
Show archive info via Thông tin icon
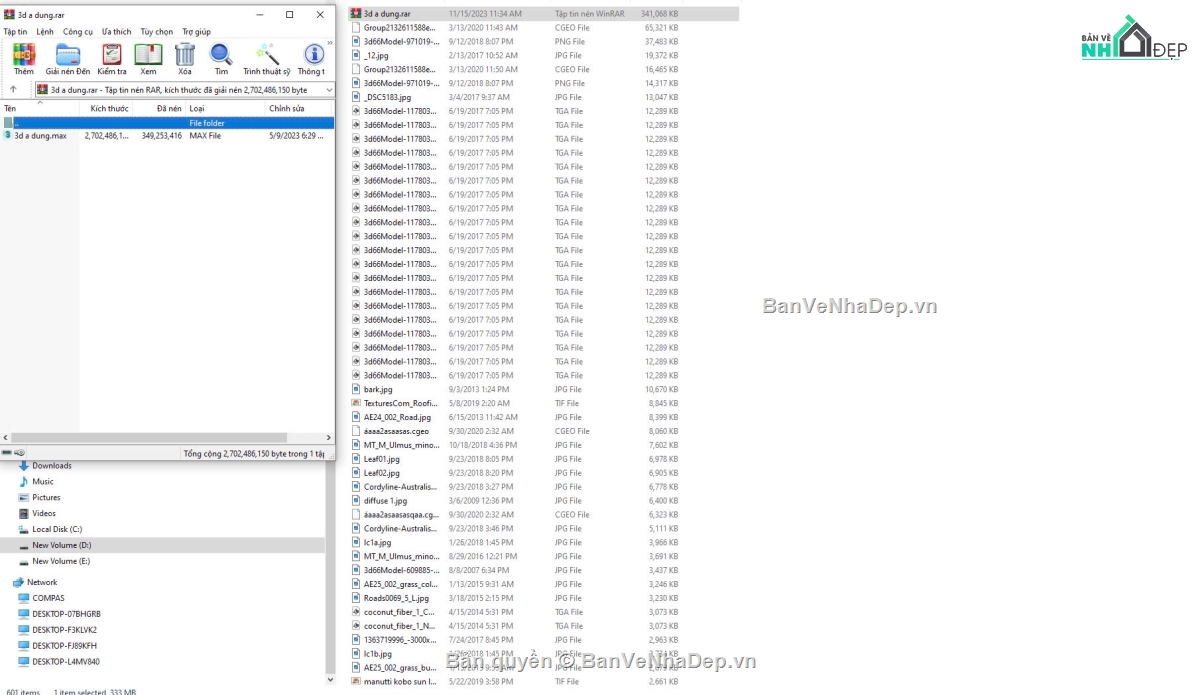(x=312, y=58)
